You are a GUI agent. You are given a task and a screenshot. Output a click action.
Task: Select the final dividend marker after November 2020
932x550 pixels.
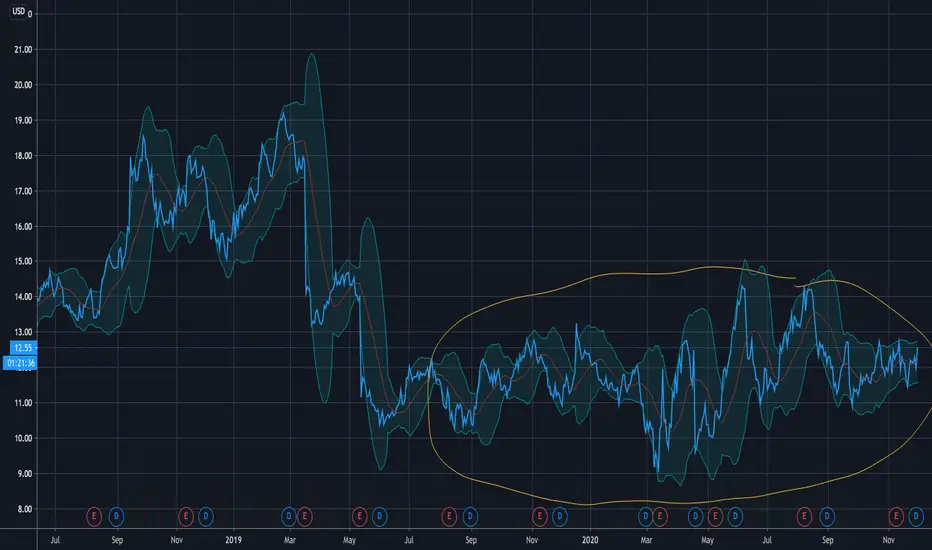(x=916, y=516)
